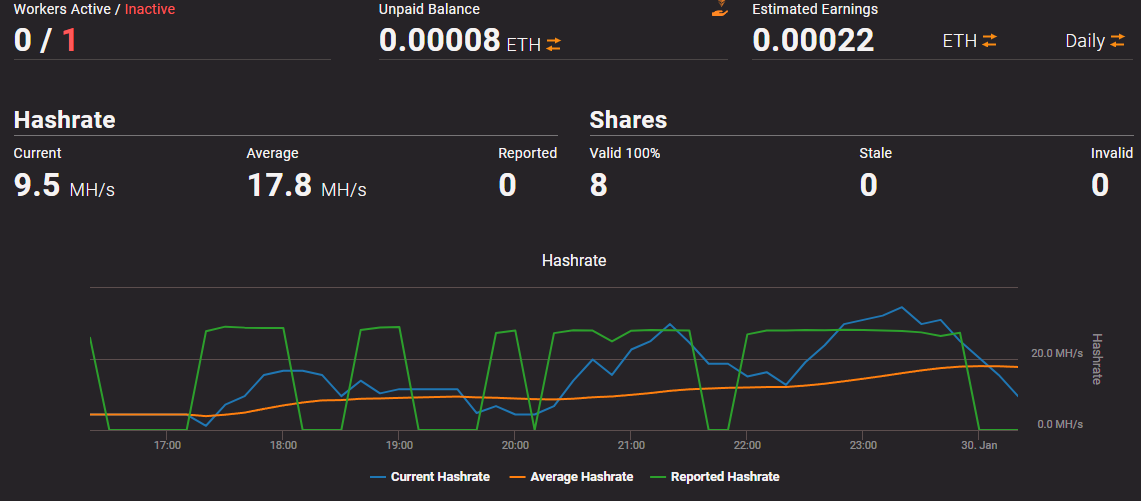Click the 17:00 time axis label
Image resolution: width=1141 pixels, height=501 pixels.
(x=167, y=445)
